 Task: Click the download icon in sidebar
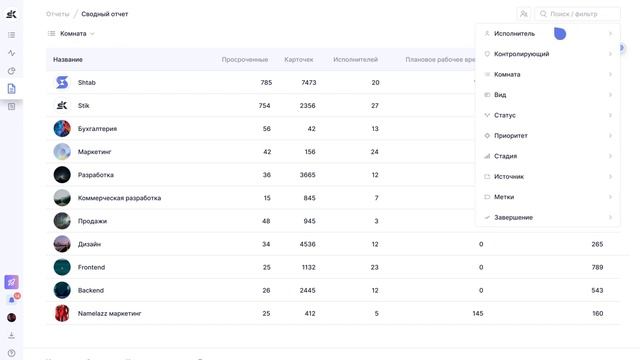coord(11,336)
